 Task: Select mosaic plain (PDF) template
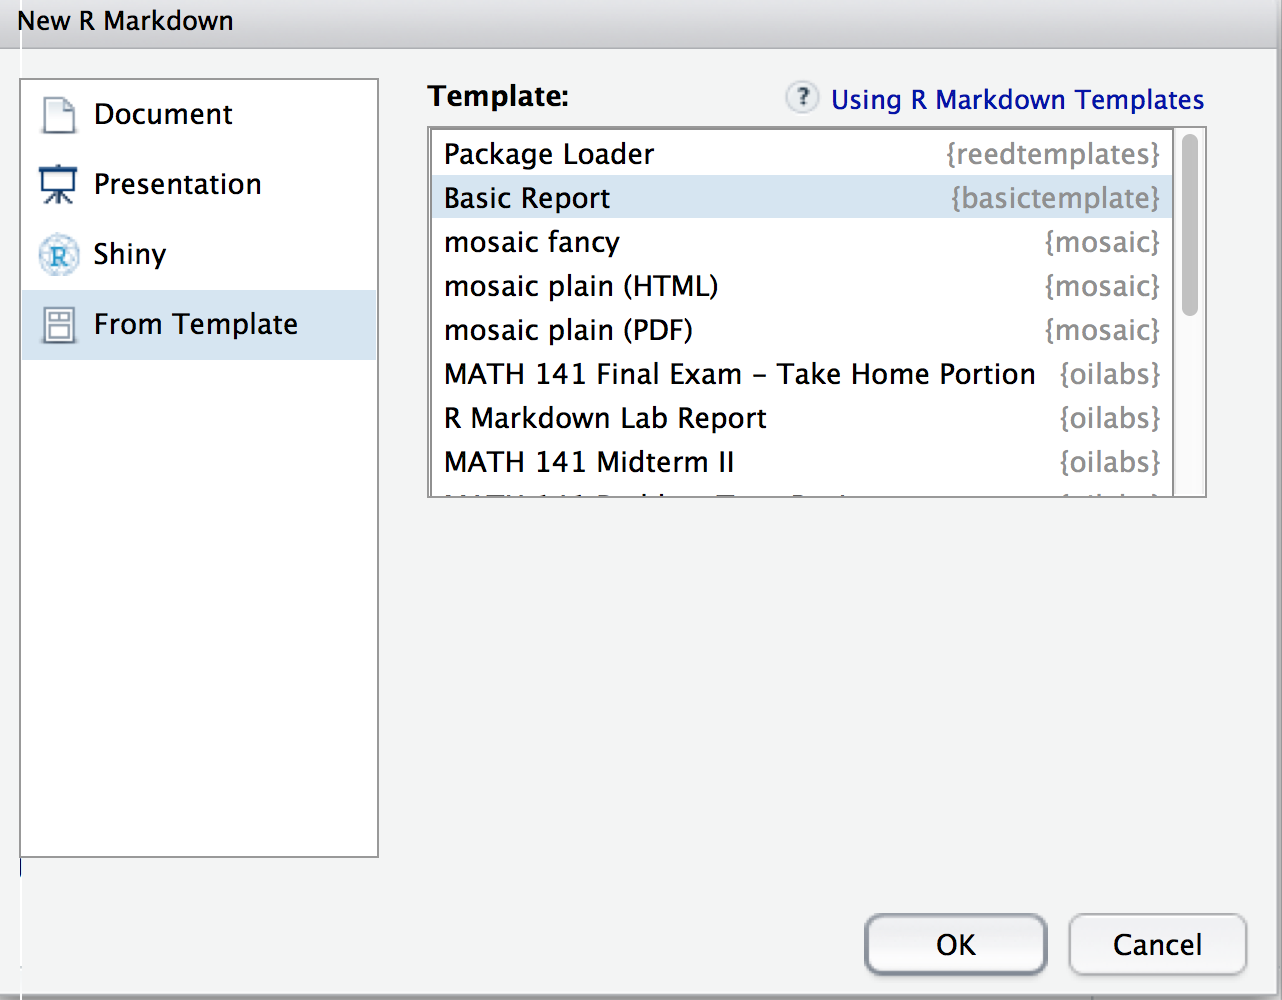(x=568, y=330)
